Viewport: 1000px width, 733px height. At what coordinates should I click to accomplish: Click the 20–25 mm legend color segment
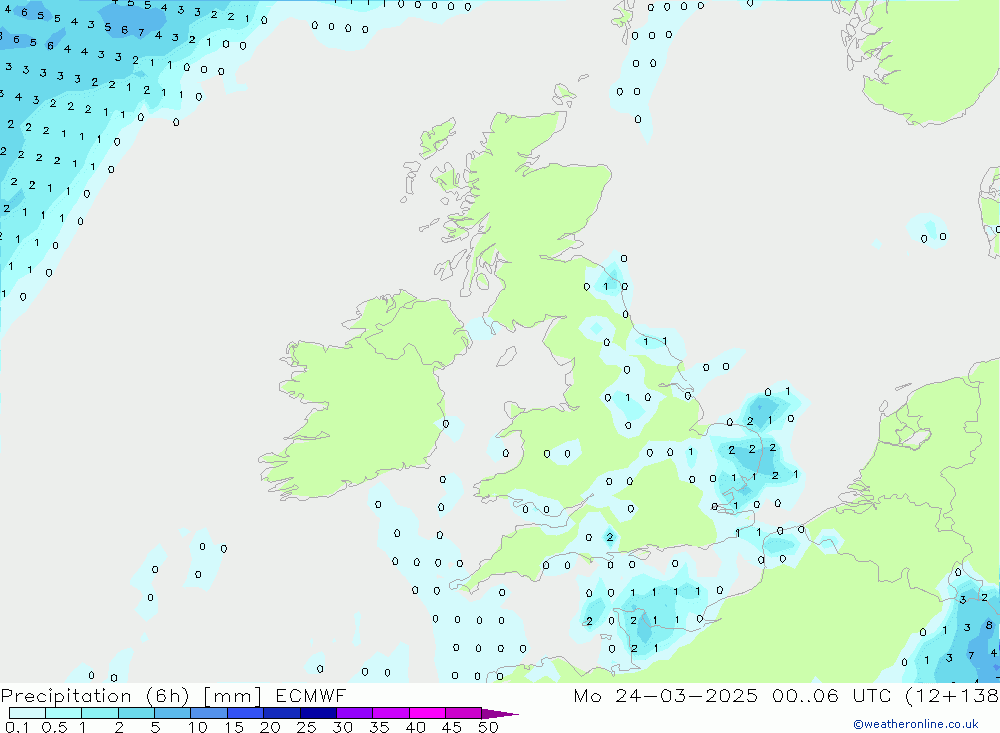click(x=282, y=713)
